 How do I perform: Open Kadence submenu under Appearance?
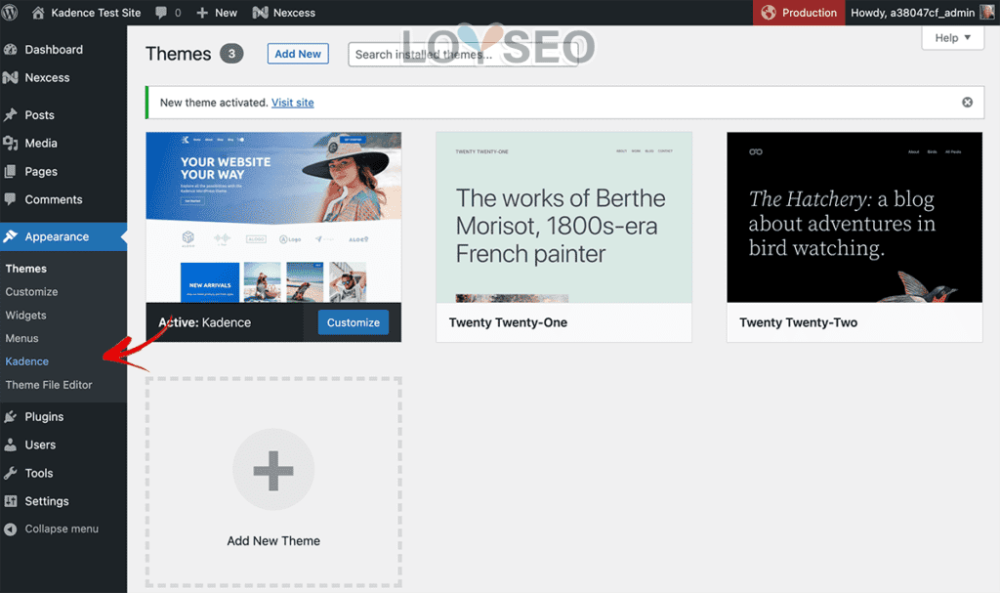[27, 362]
